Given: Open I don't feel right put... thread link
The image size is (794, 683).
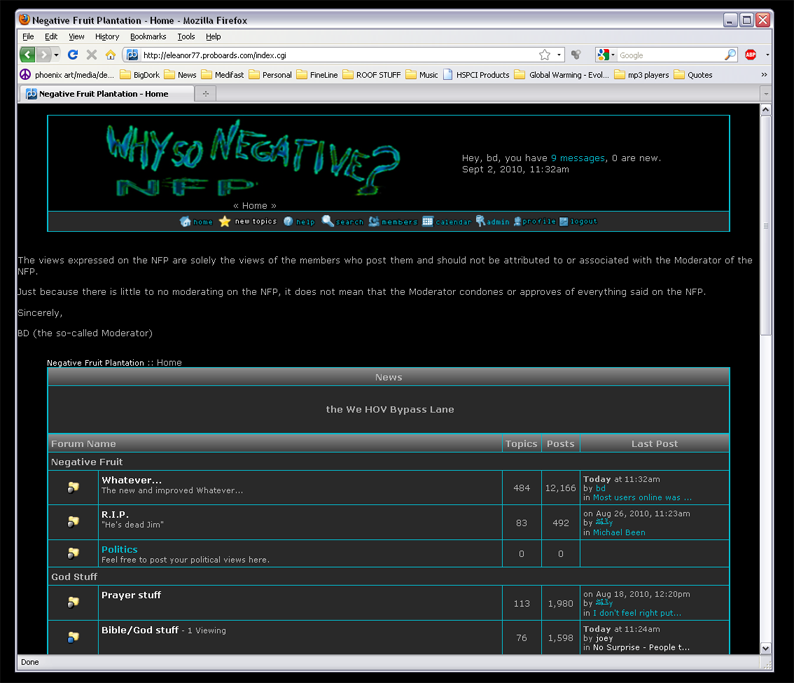Looking at the screenshot, I should tap(637, 613).
